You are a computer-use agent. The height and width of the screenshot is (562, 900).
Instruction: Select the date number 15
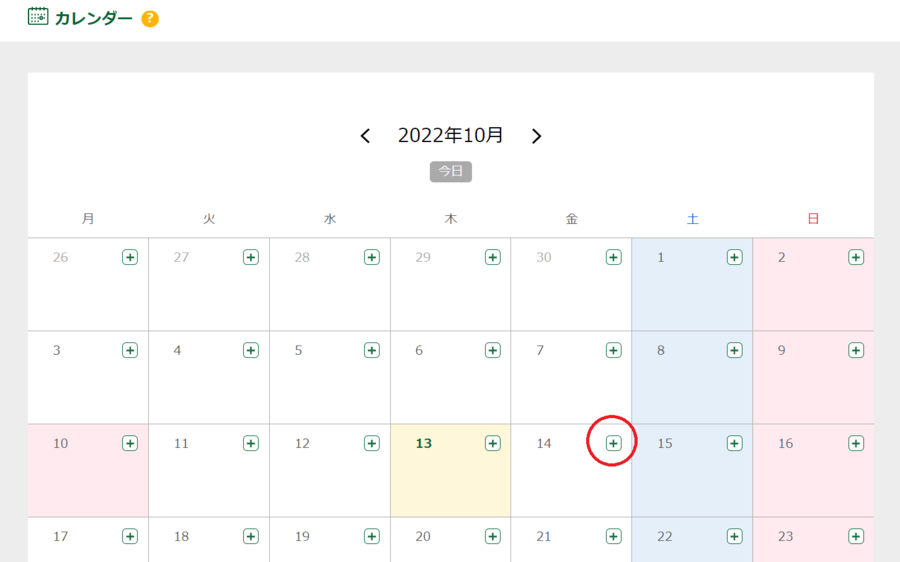[x=665, y=443]
